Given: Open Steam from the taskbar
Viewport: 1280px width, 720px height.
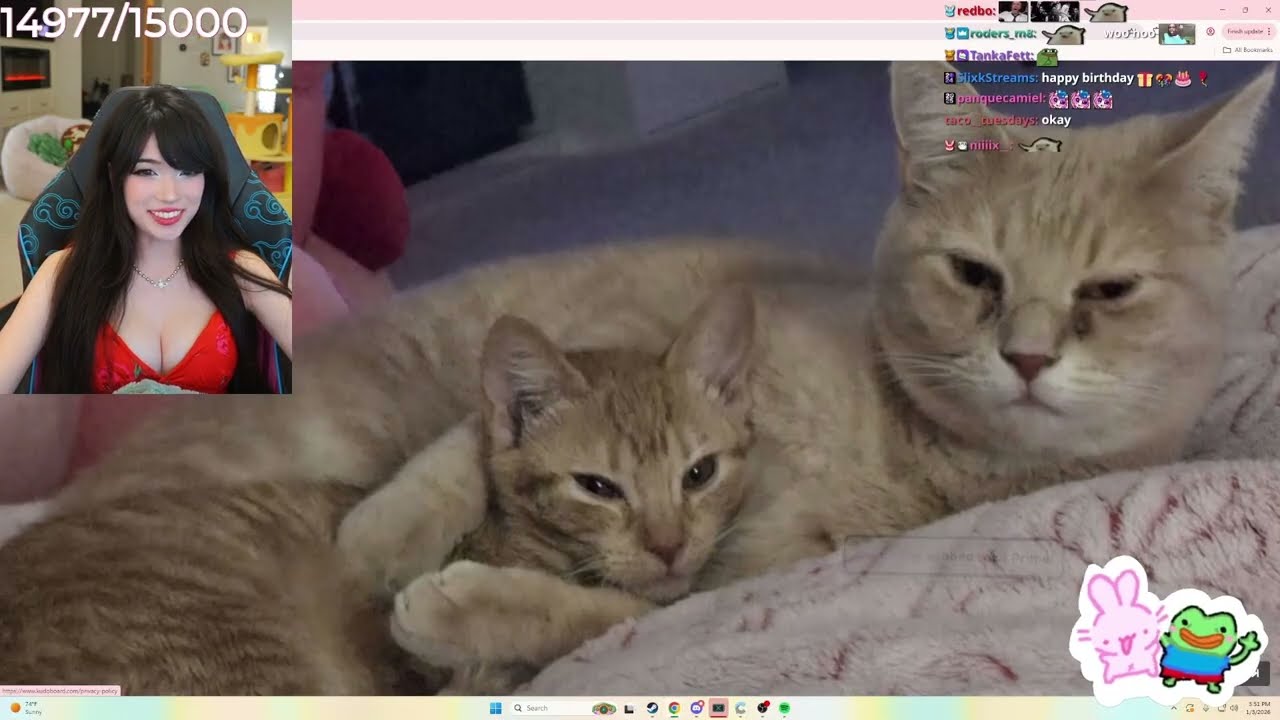Looking at the screenshot, I should coord(652,708).
